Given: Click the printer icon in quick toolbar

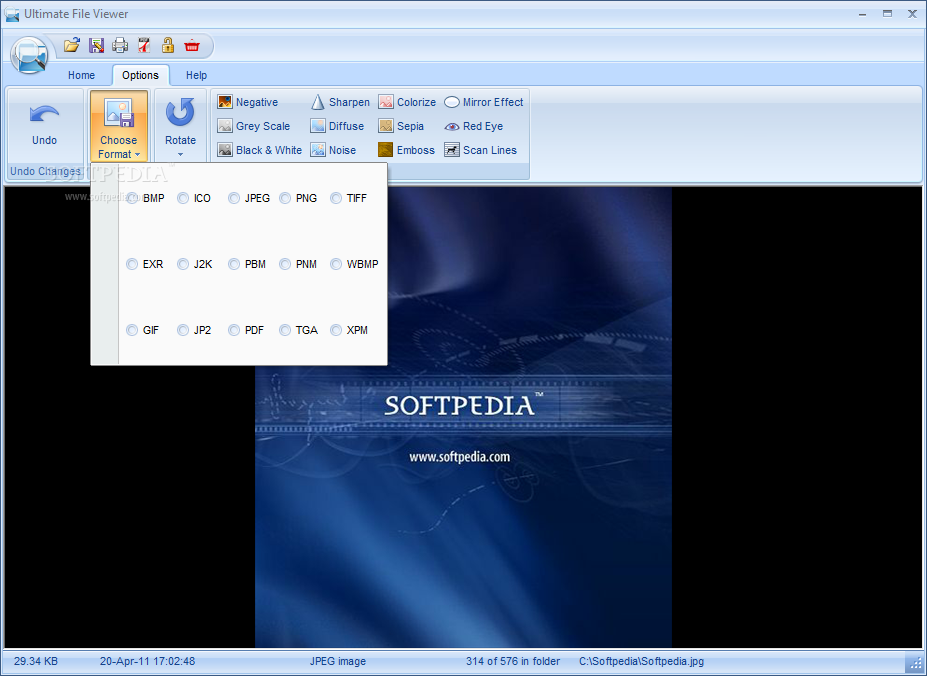Looking at the screenshot, I should point(120,45).
